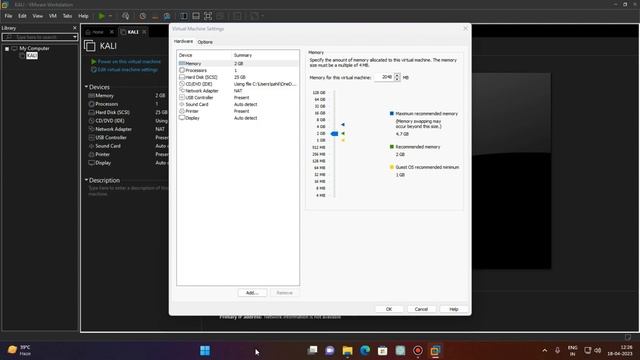Open Microsoft Edge from the taskbar
The width and height of the screenshot is (640, 360).
point(365,351)
